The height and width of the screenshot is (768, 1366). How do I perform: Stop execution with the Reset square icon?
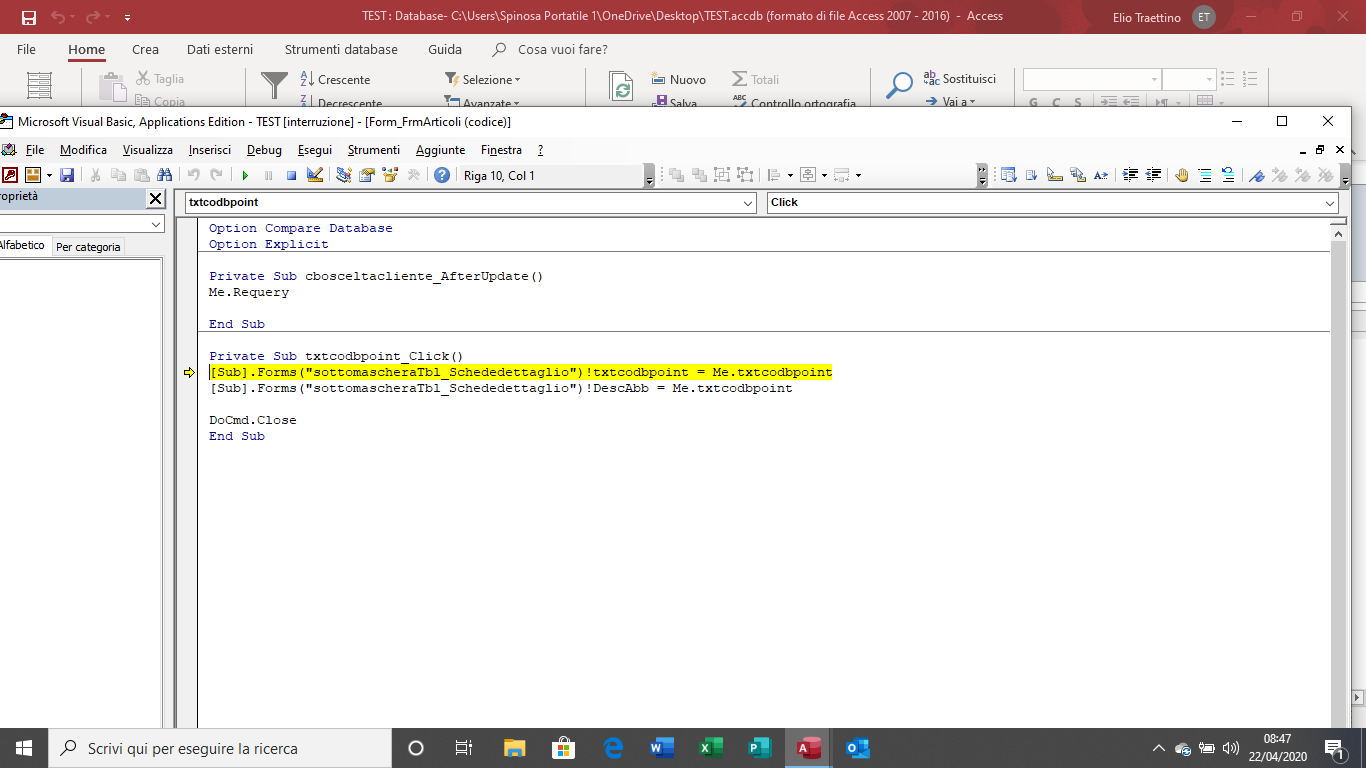(291, 175)
